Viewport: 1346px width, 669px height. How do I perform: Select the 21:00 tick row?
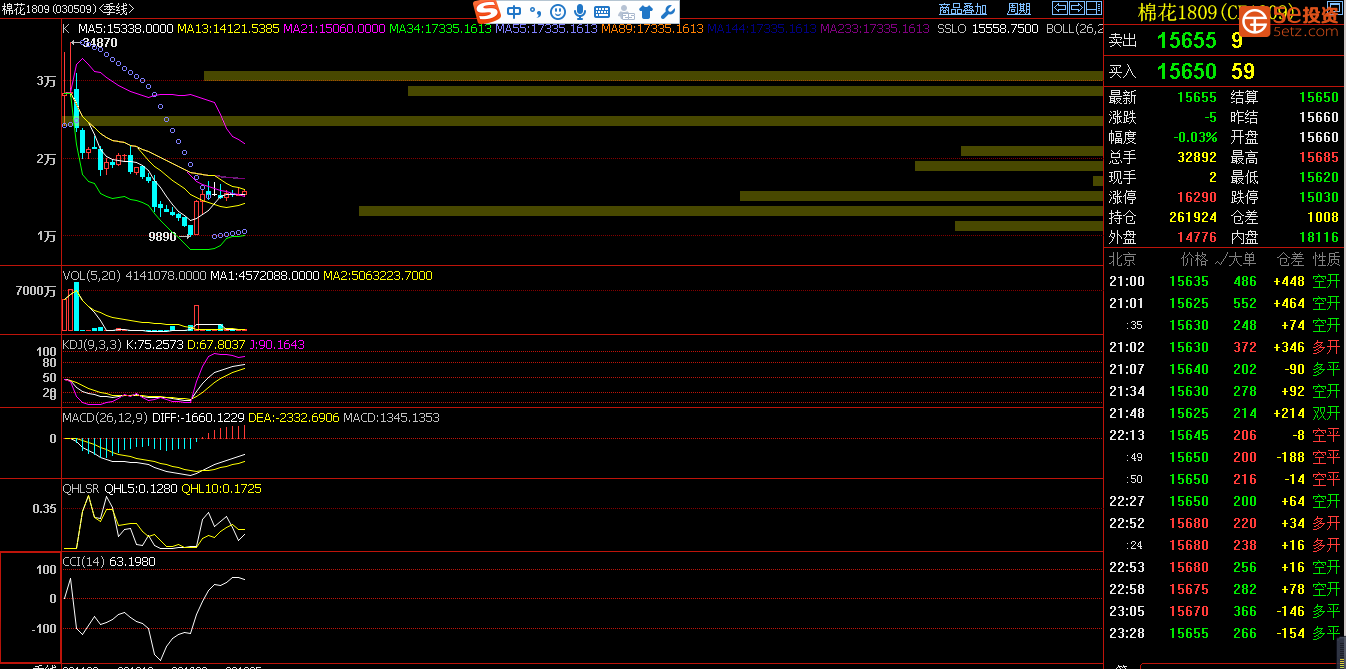point(1225,281)
